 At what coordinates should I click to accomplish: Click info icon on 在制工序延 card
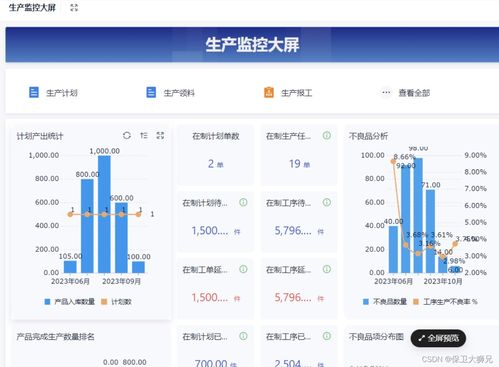[x=327, y=269]
